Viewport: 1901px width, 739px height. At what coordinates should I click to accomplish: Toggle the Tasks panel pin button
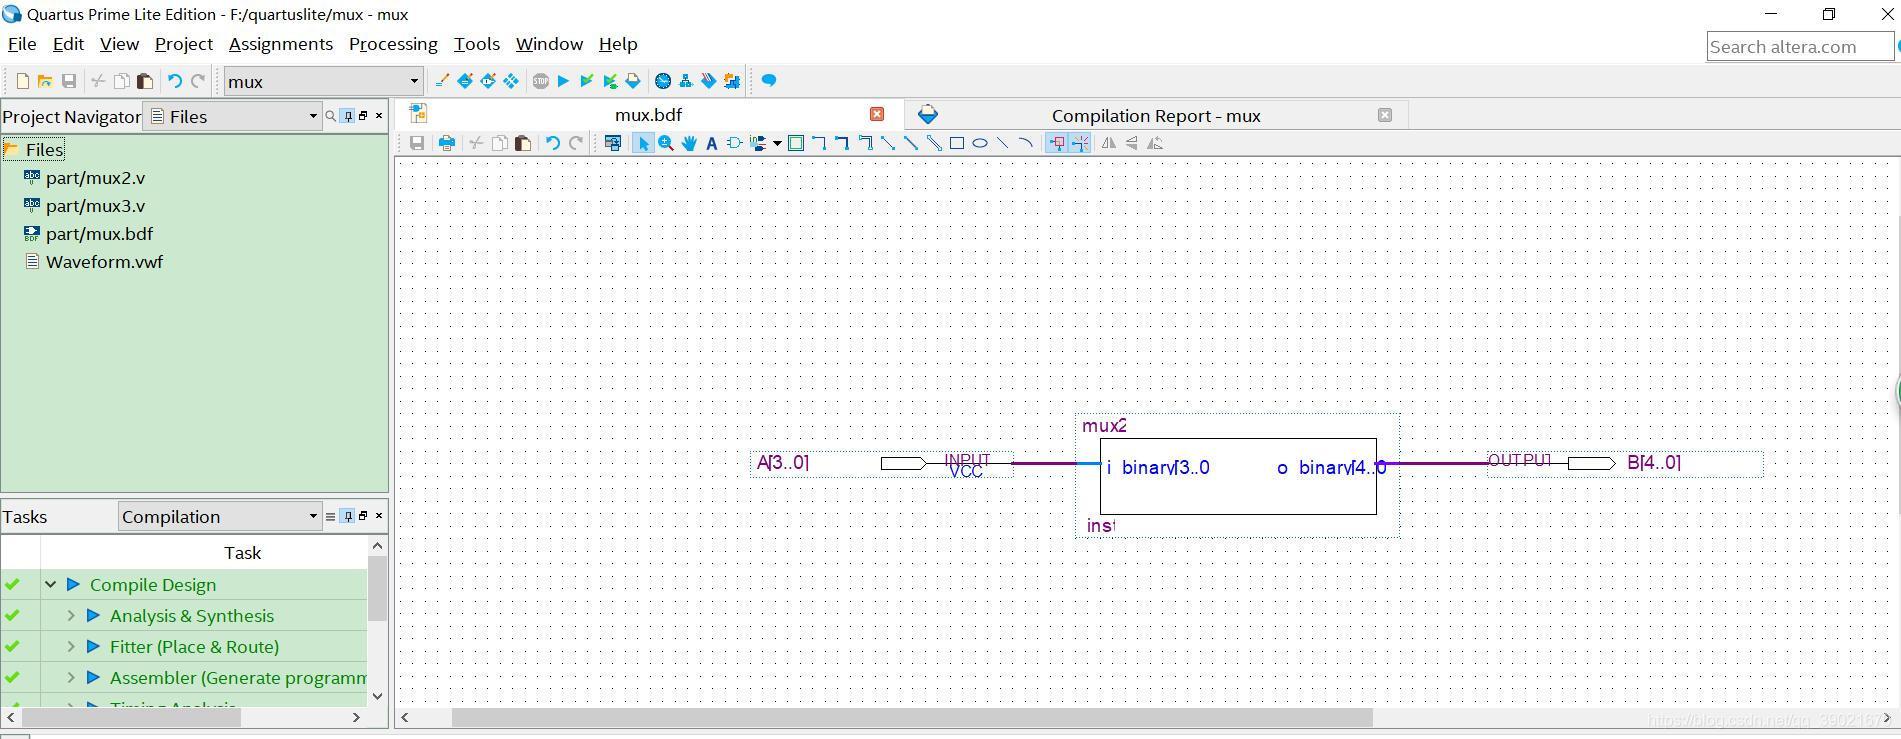[x=347, y=516]
